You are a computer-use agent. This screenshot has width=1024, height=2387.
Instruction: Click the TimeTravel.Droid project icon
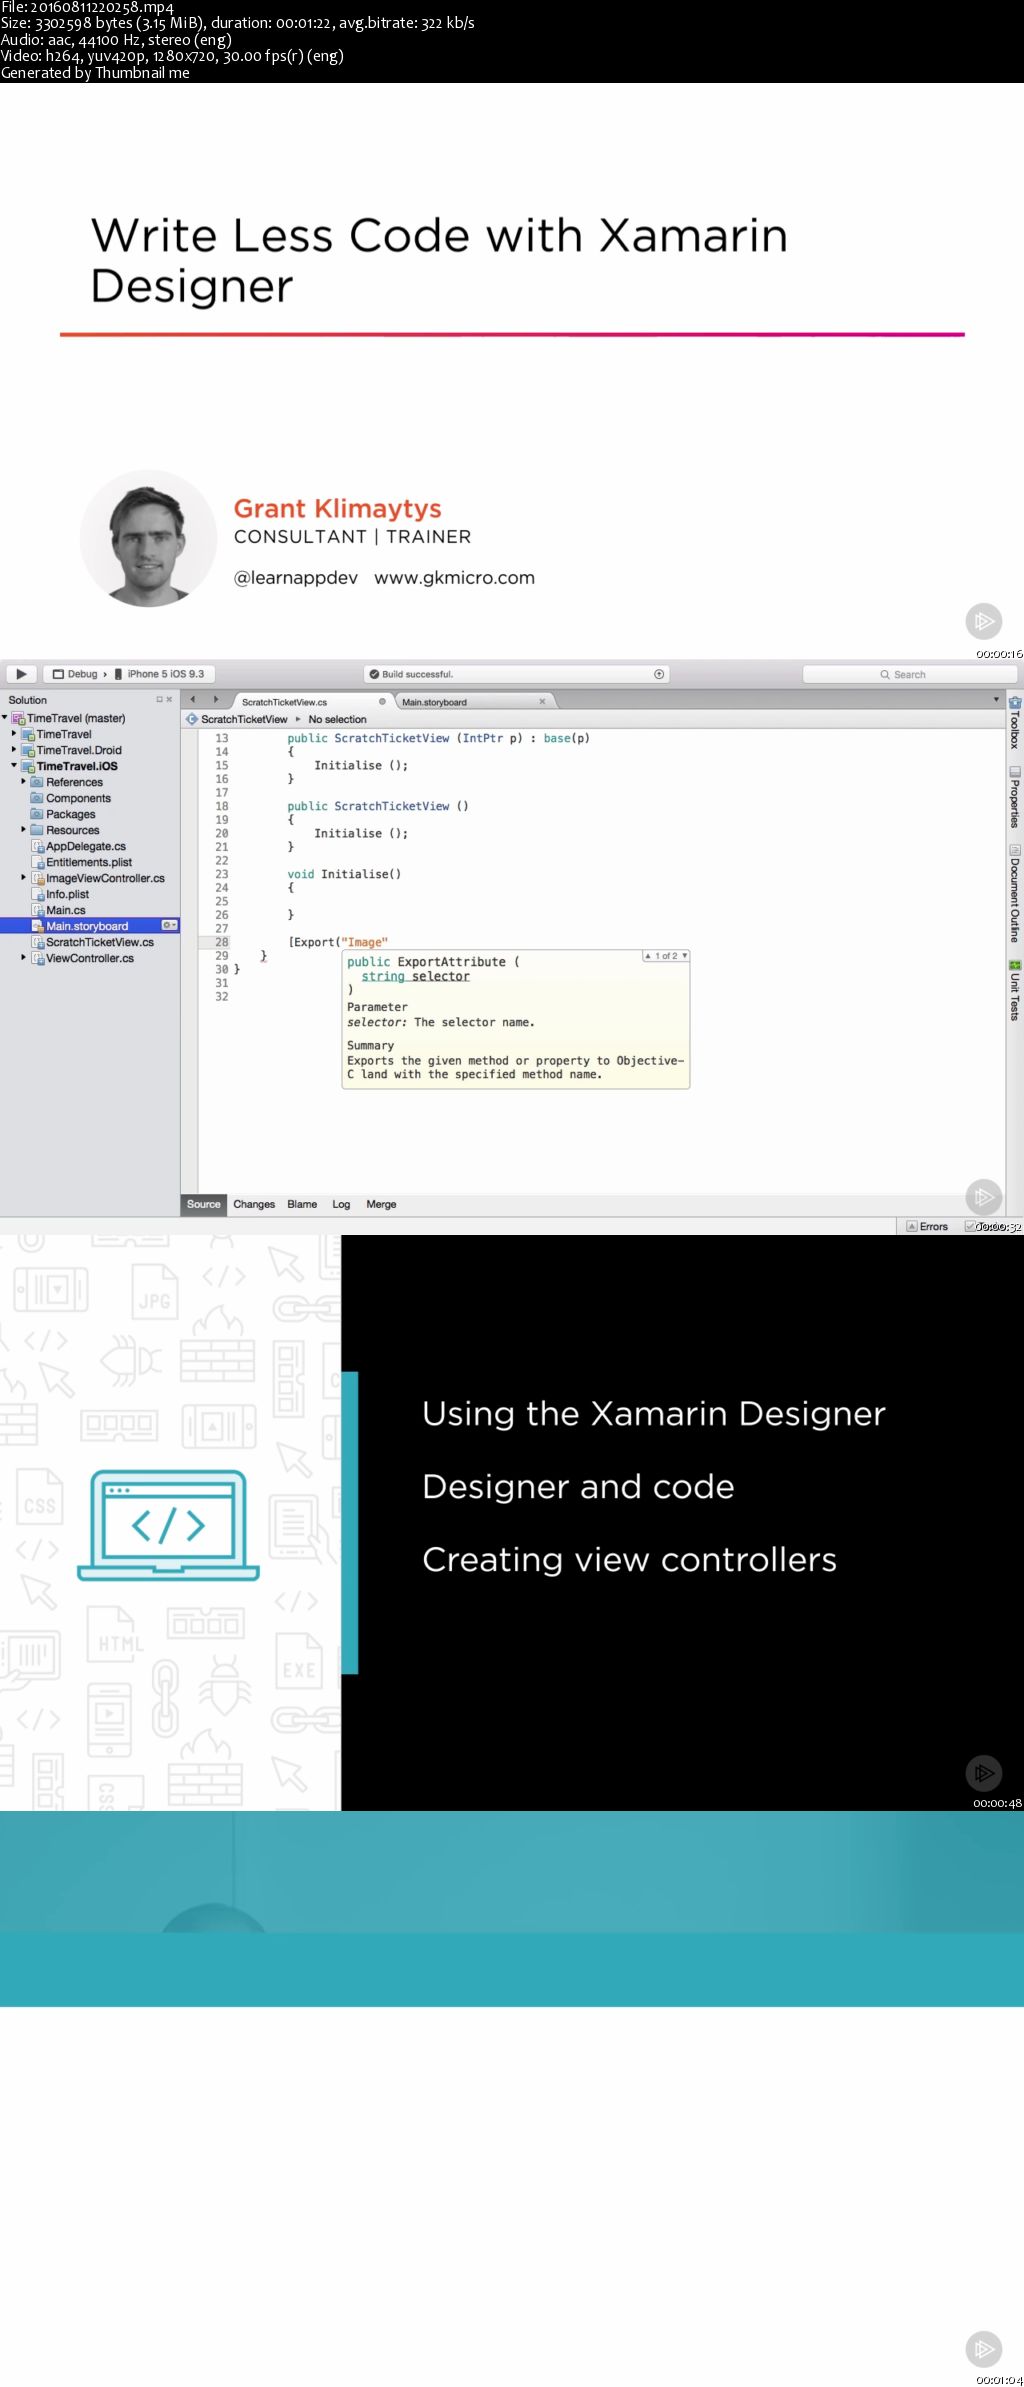click(x=28, y=750)
